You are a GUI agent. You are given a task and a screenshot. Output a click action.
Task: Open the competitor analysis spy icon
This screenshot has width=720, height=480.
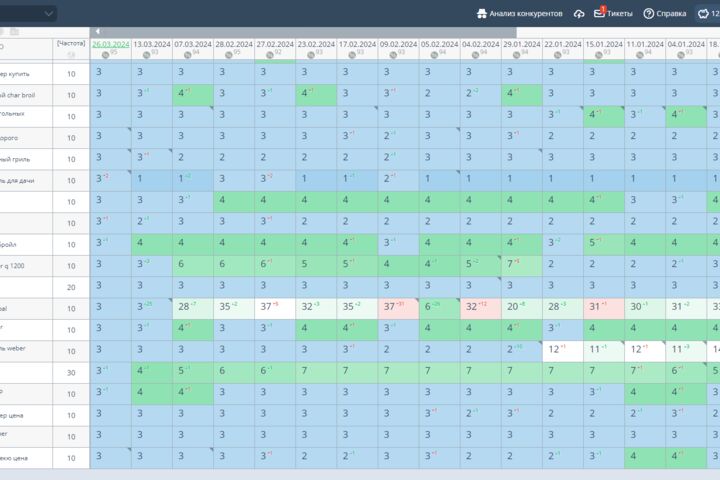[481, 14]
